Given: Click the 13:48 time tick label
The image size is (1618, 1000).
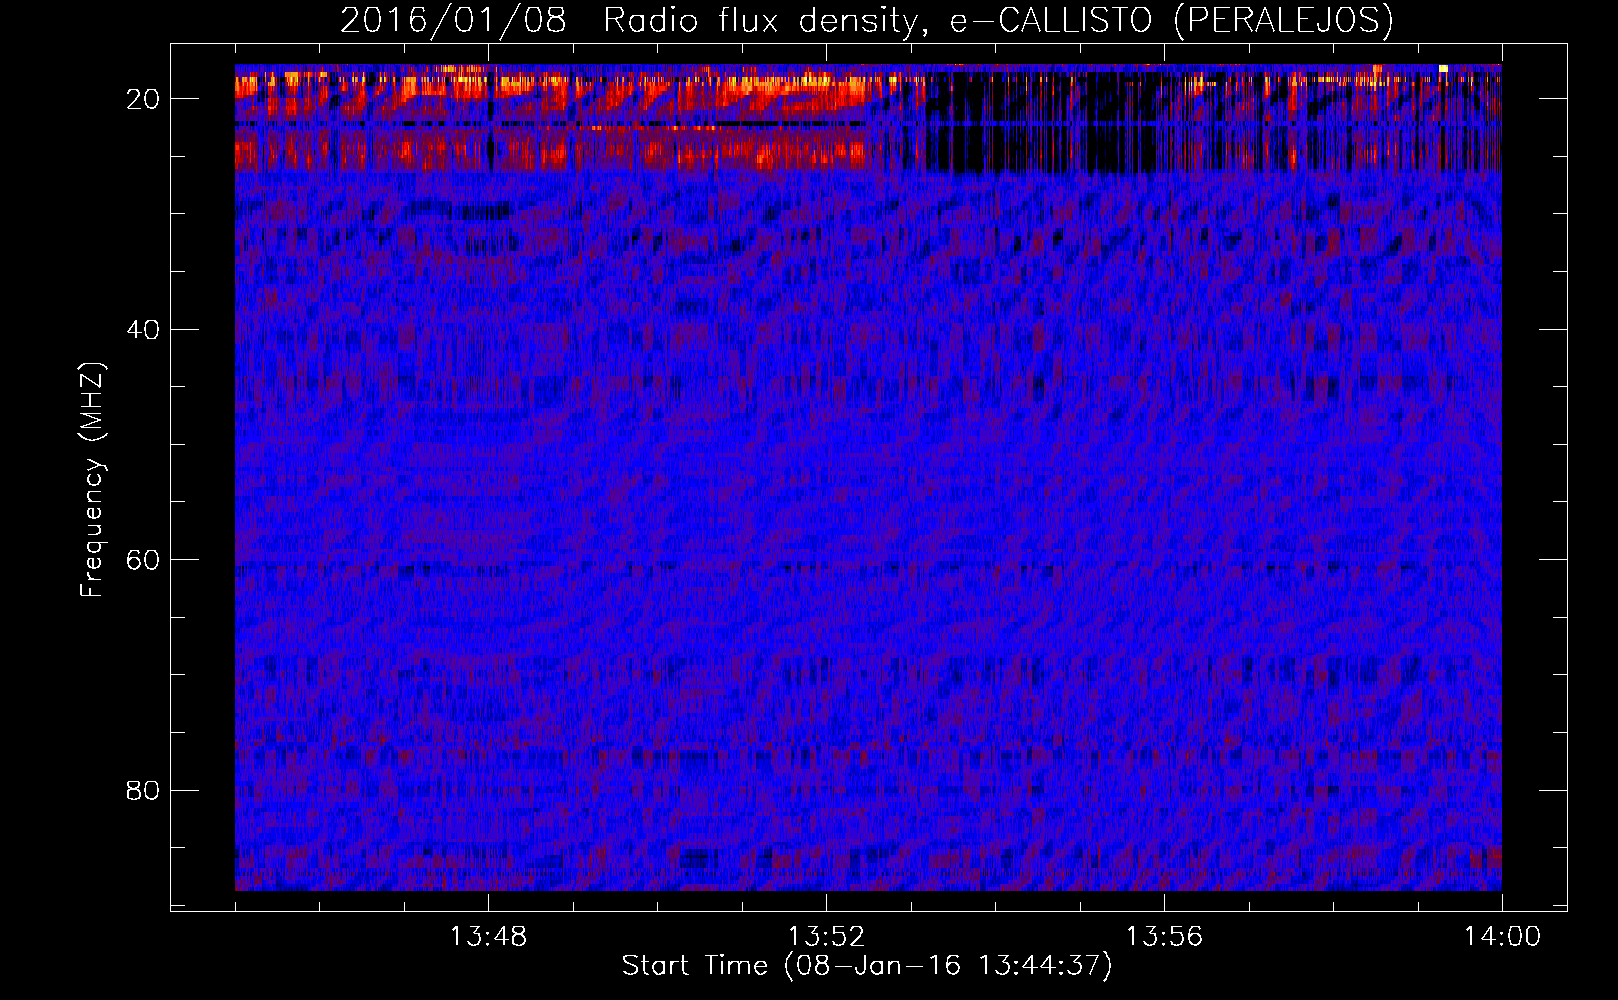Looking at the screenshot, I should [488, 937].
